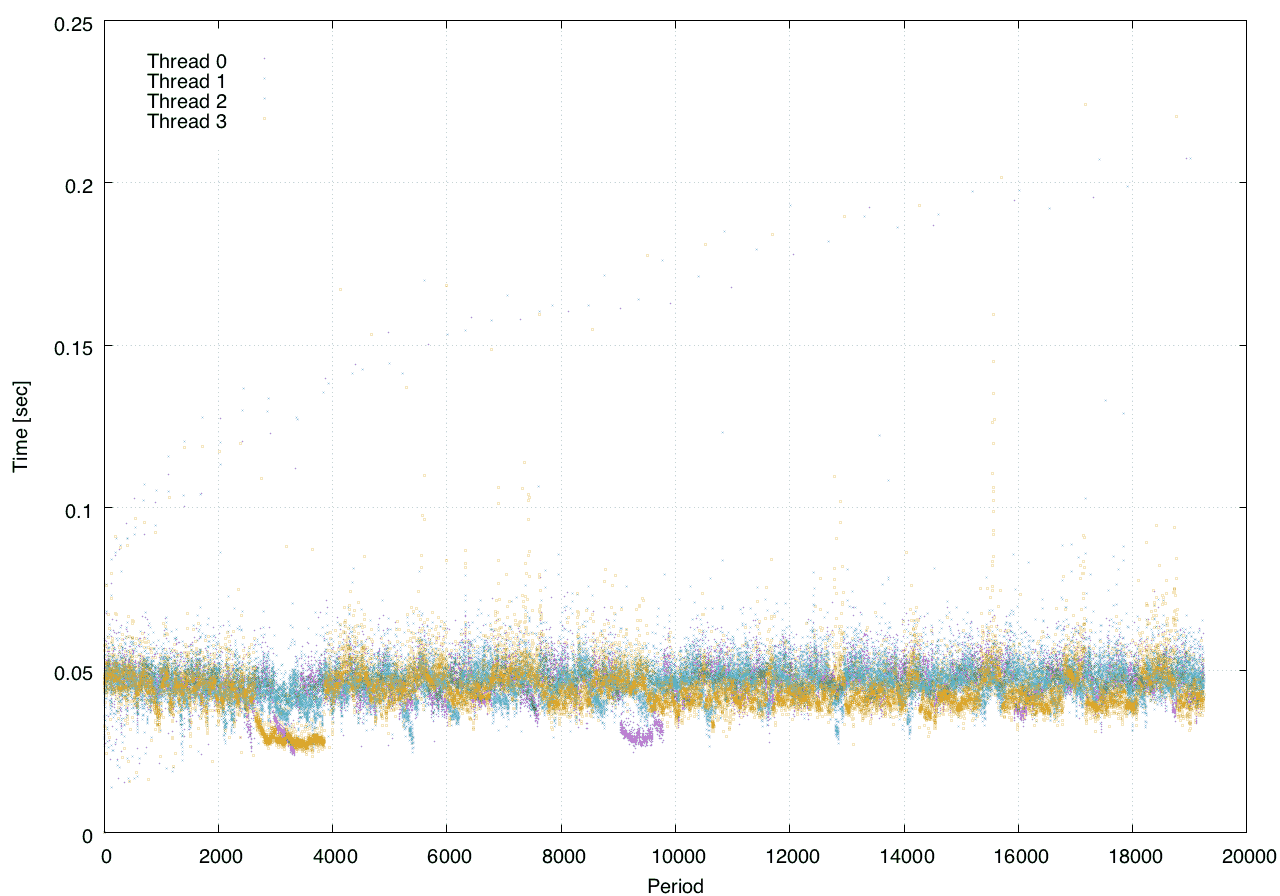Click the 2000 x-axis tick label
This screenshot has width=1280, height=896.
pyautogui.click(x=218, y=858)
